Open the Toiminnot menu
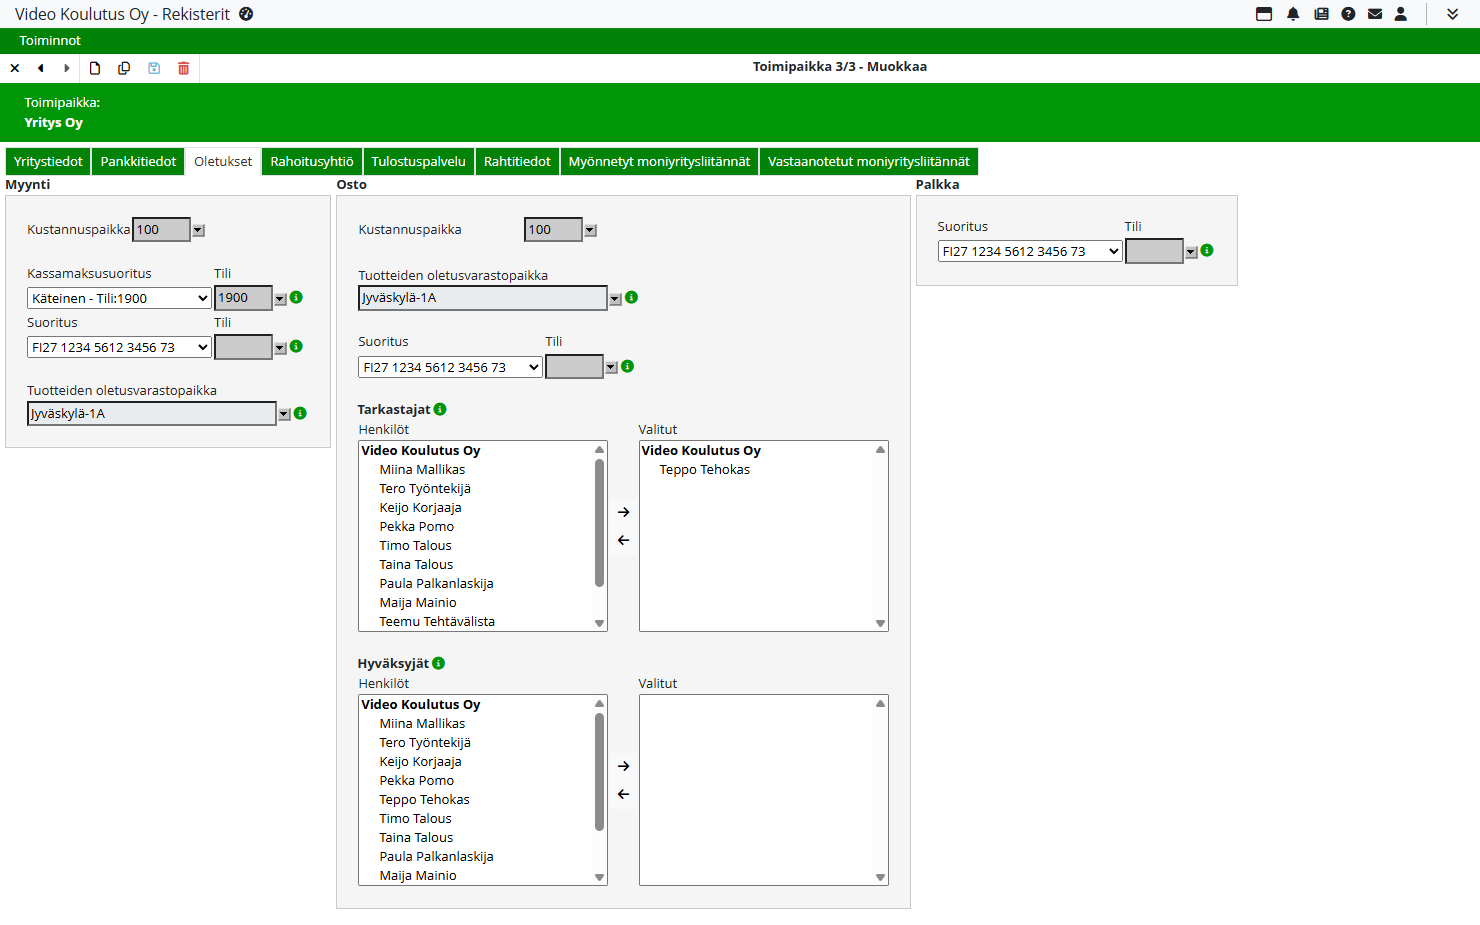Screen dimensions: 1480x925 click(x=50, y=41)
